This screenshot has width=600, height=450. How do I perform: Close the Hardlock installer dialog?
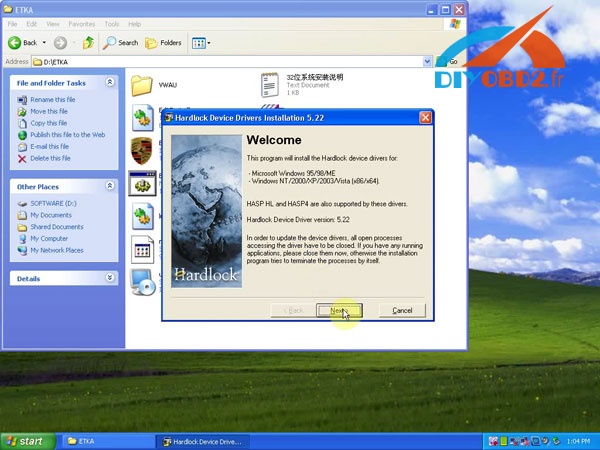coord(425,117)
